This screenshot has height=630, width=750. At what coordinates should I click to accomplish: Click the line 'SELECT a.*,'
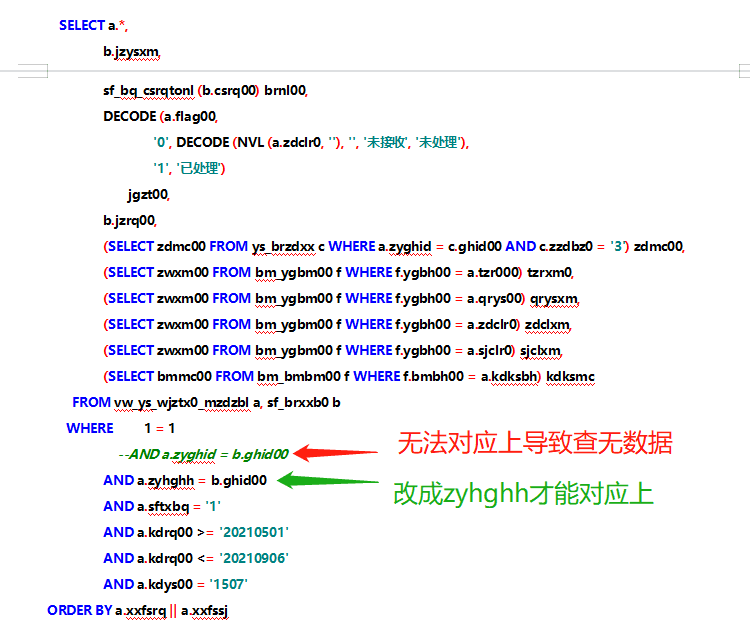coord(93,25)
